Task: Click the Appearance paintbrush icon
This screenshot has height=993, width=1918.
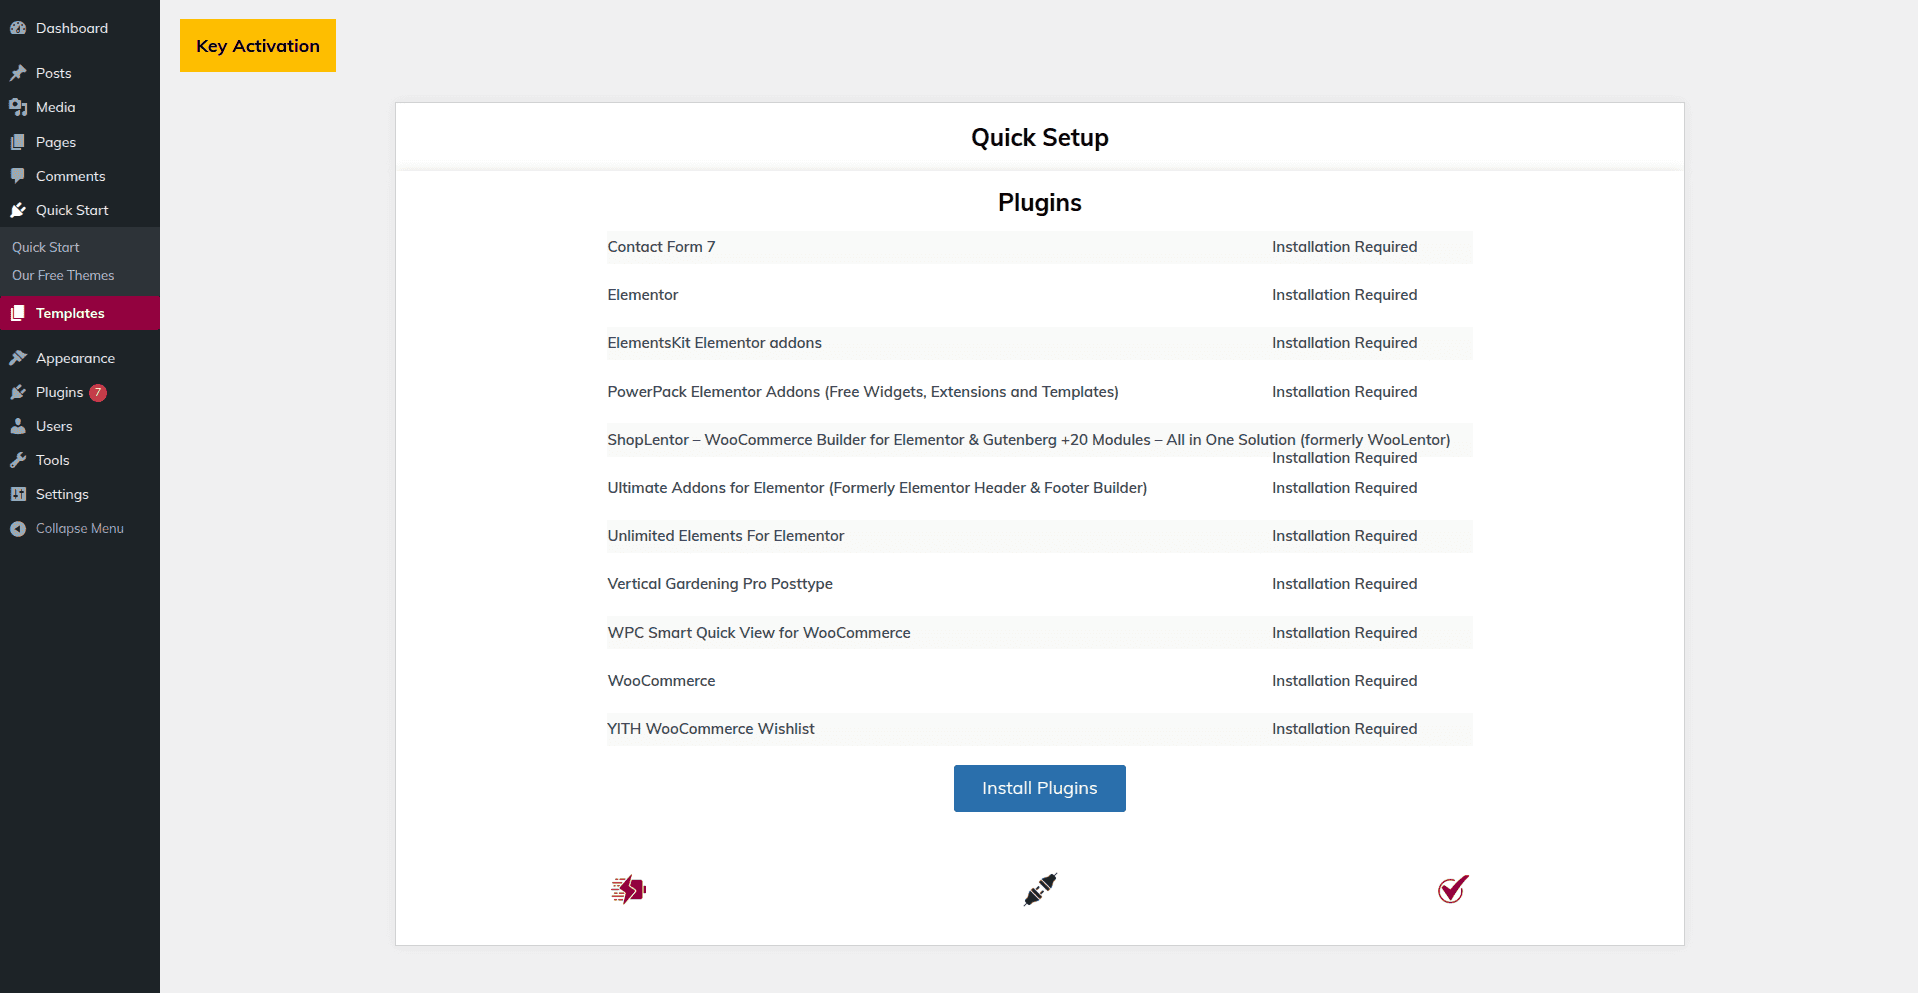Action: (x=18, y=358)
